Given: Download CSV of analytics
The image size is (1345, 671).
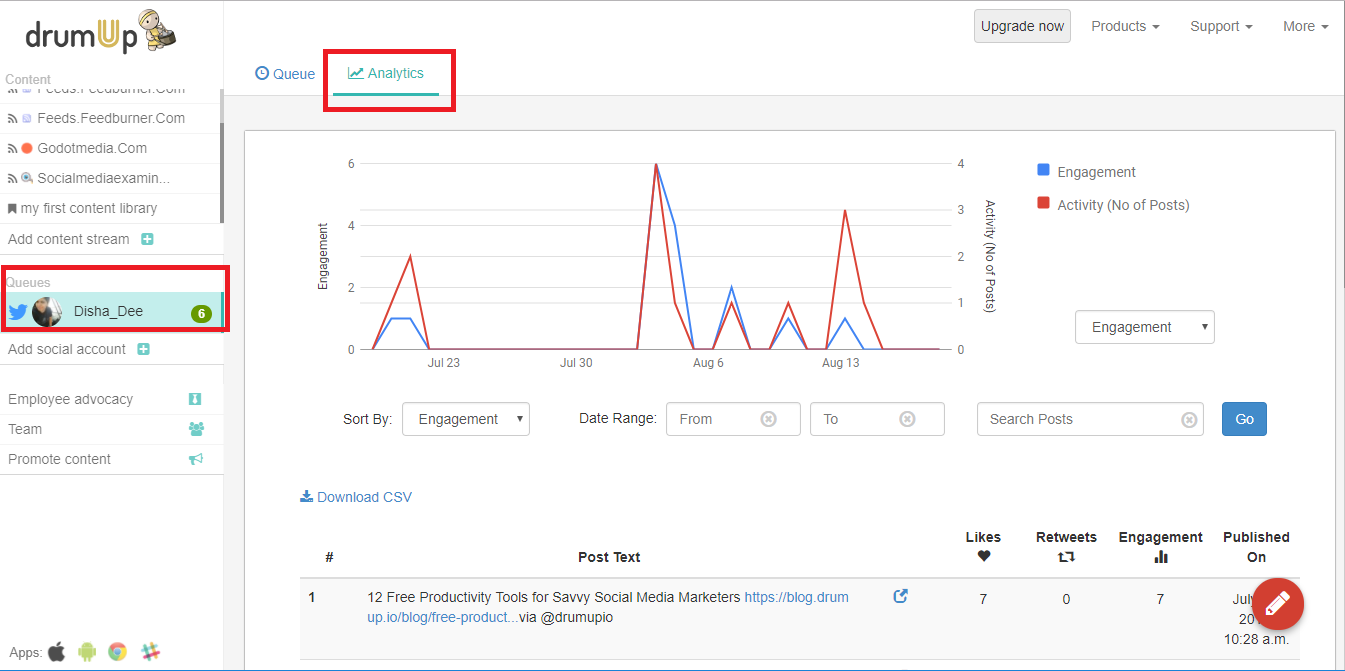Looking at the screenshot, I should pyautogui.click(x=356, y=497).
